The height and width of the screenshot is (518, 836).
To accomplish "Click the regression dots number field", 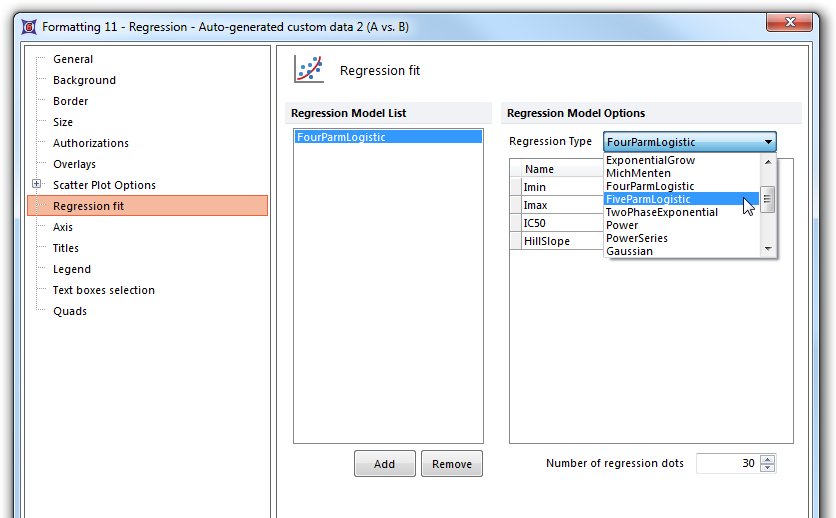I will (726, 464).
